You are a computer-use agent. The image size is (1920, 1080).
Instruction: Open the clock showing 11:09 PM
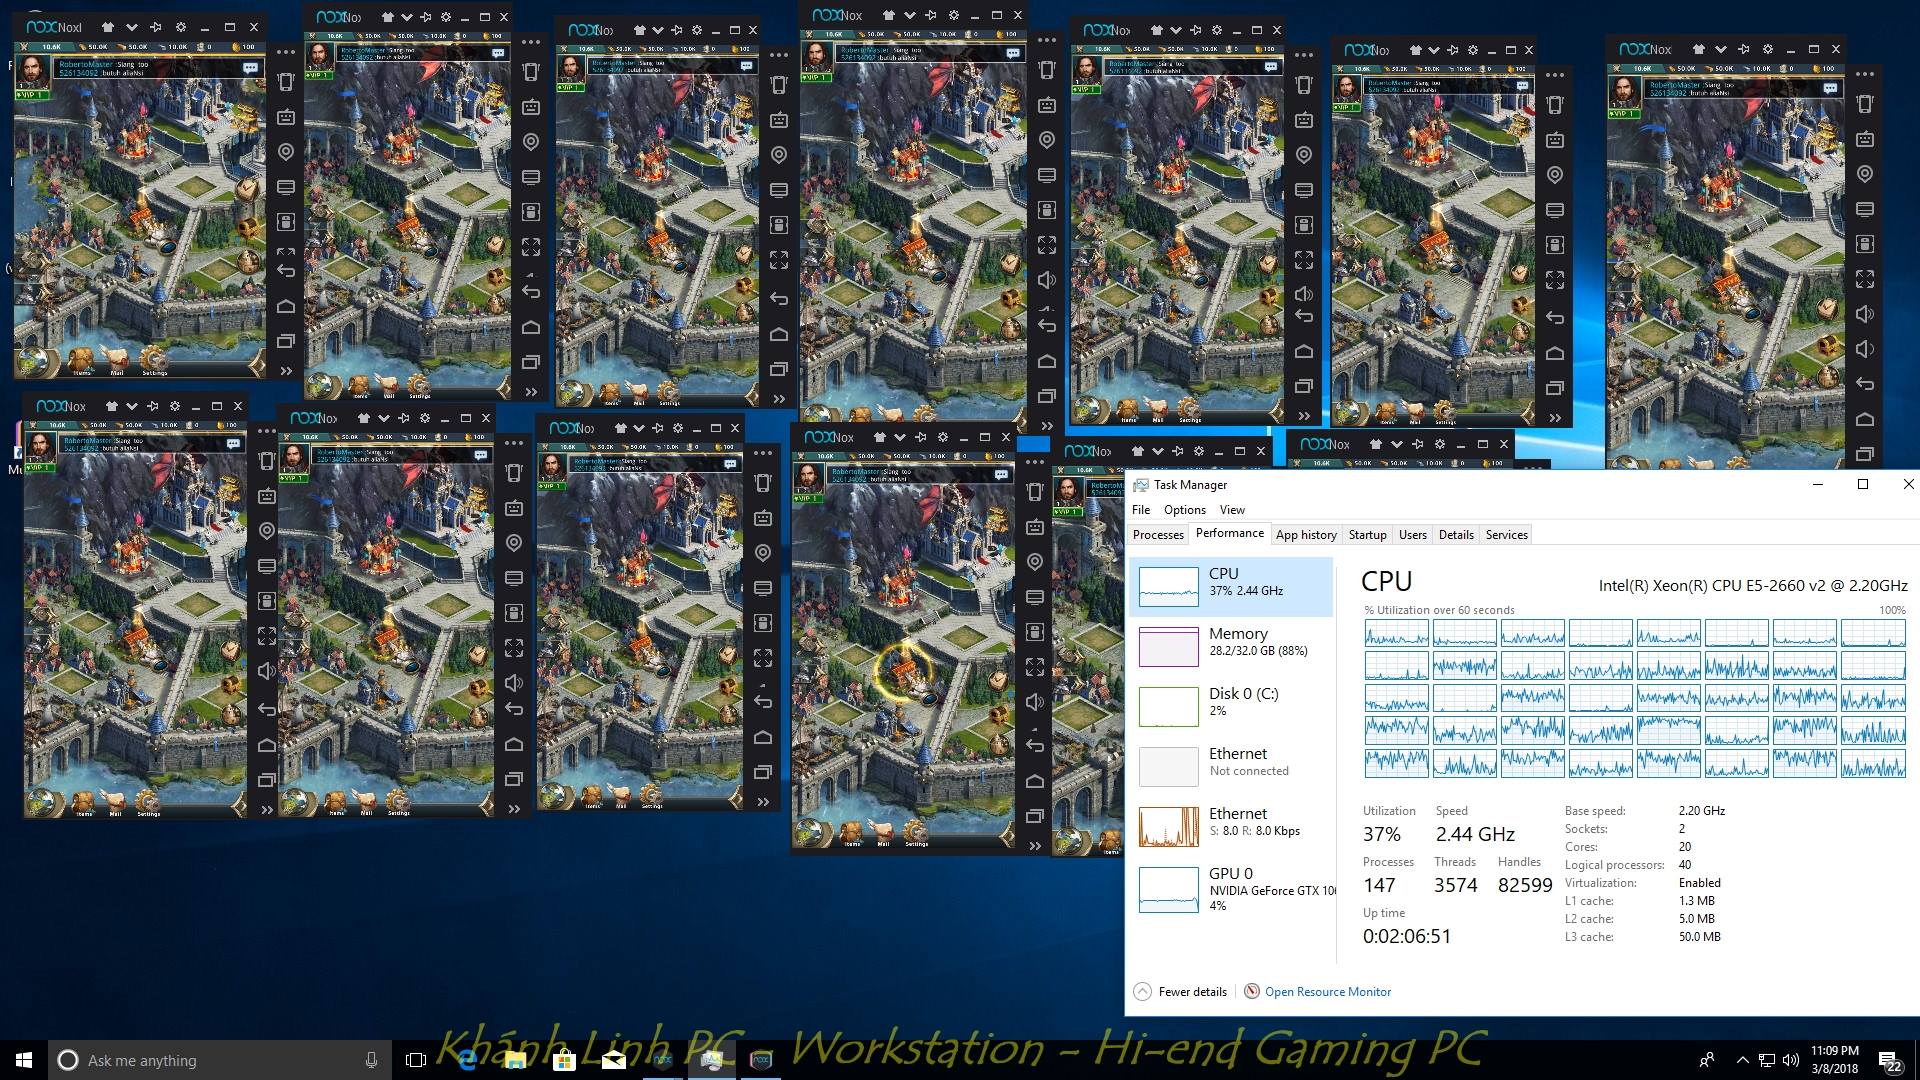coord(1834,1060)
